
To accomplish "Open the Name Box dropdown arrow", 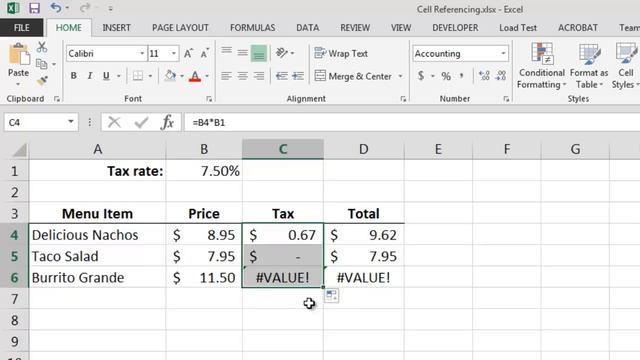I will click(71, 122).
